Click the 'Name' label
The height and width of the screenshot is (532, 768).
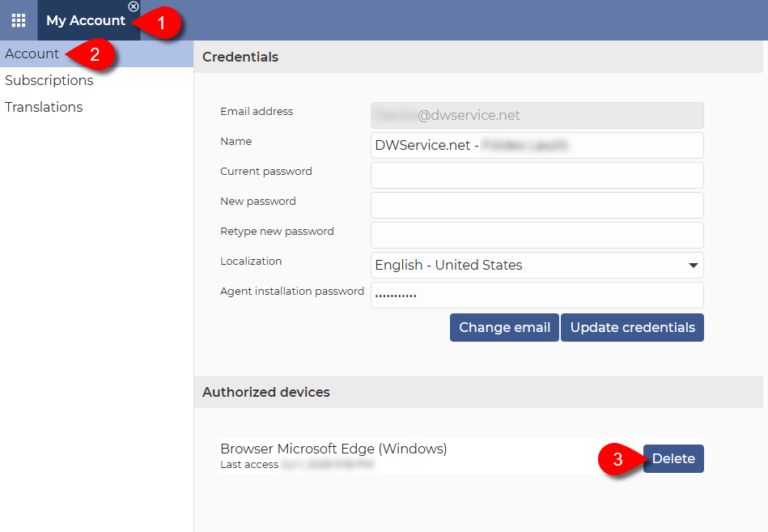point(236,141)
